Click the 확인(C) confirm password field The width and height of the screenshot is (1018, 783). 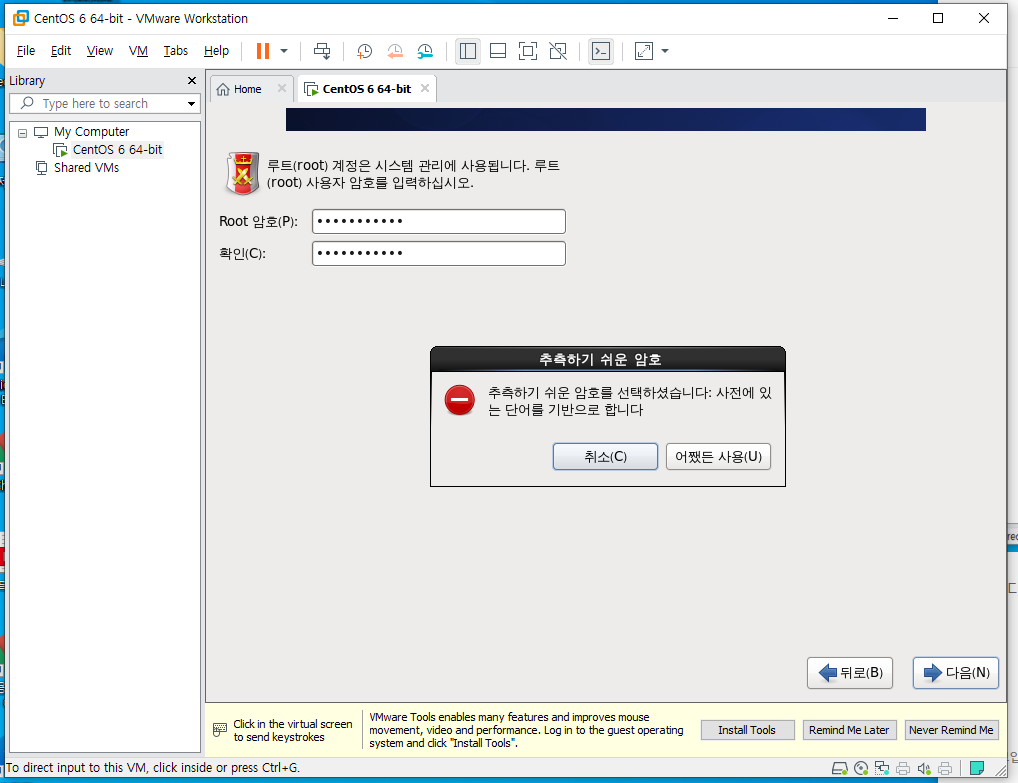click(439, 253)
